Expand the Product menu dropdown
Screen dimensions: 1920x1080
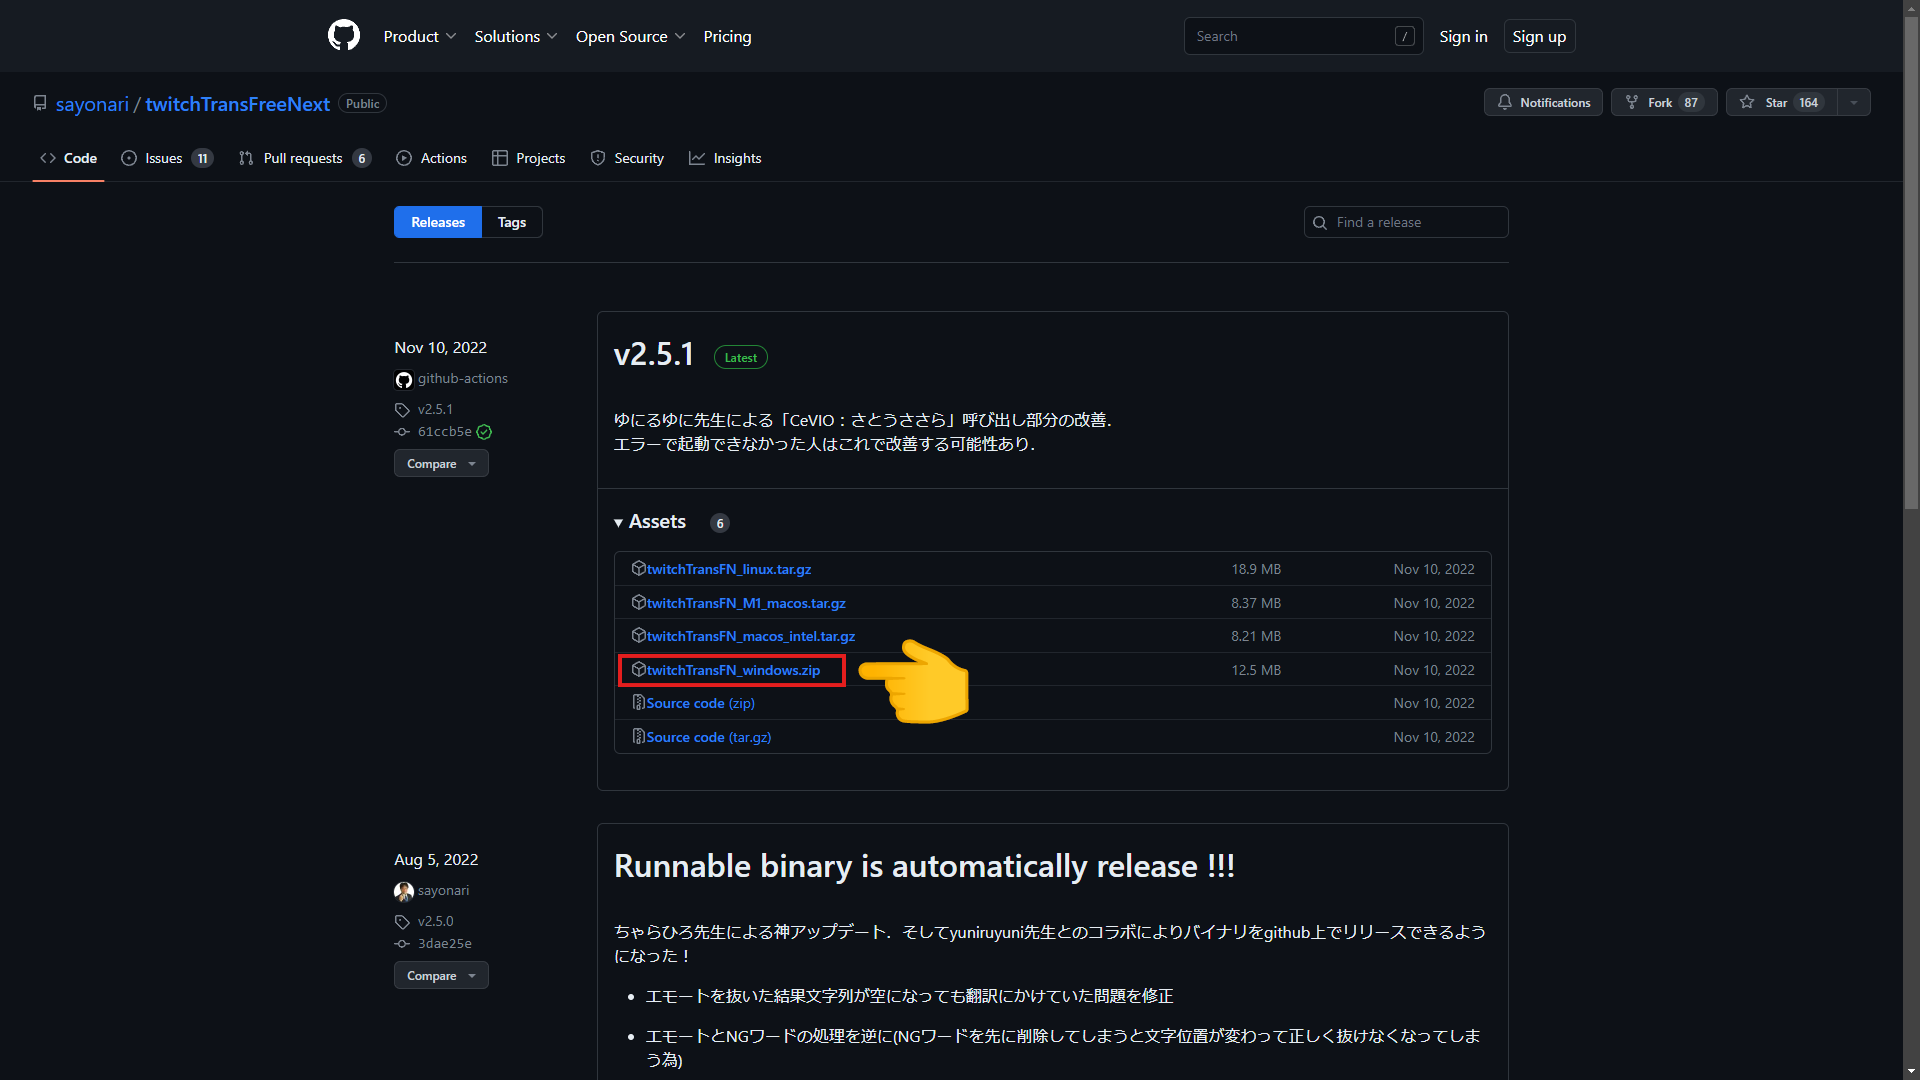point(419,36)
